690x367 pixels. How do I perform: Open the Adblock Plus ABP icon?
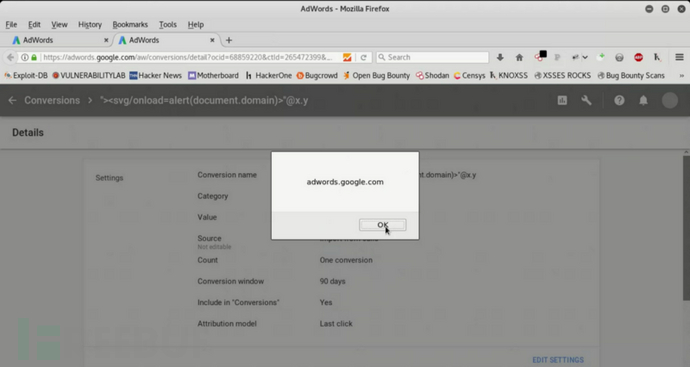(x=638, y=57)
